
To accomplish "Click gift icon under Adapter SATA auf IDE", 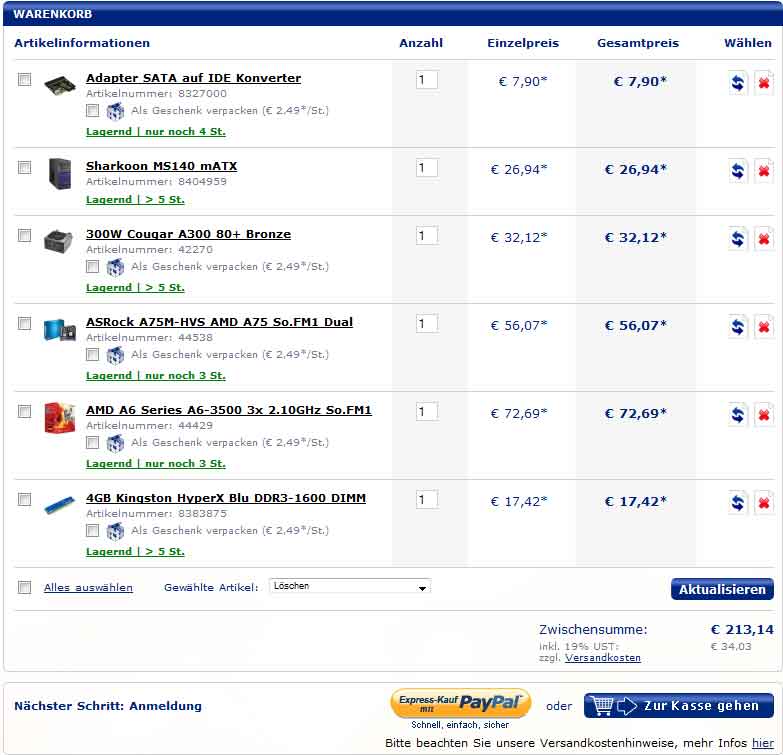I will click(115, 111).
